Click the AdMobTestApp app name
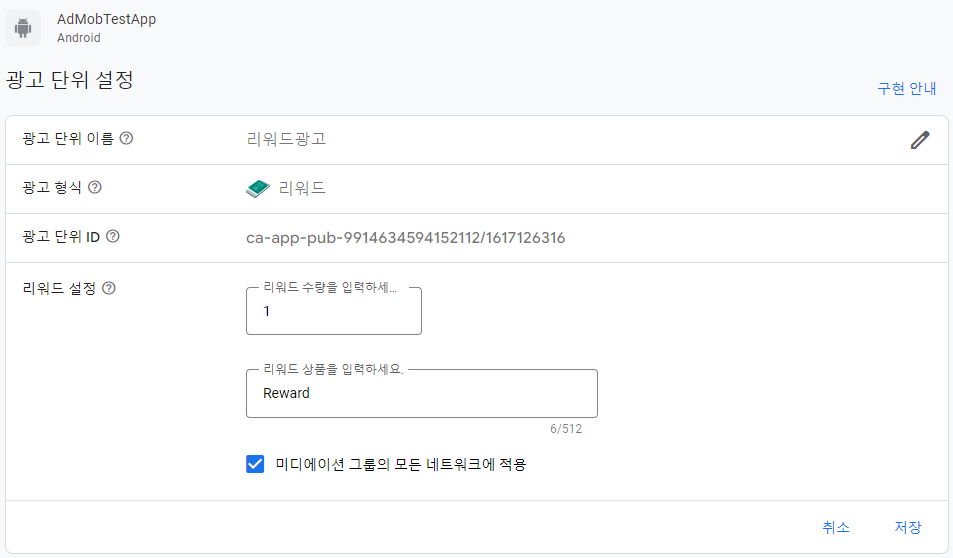The height and width of the screenshot is (558, 953). 106,19
